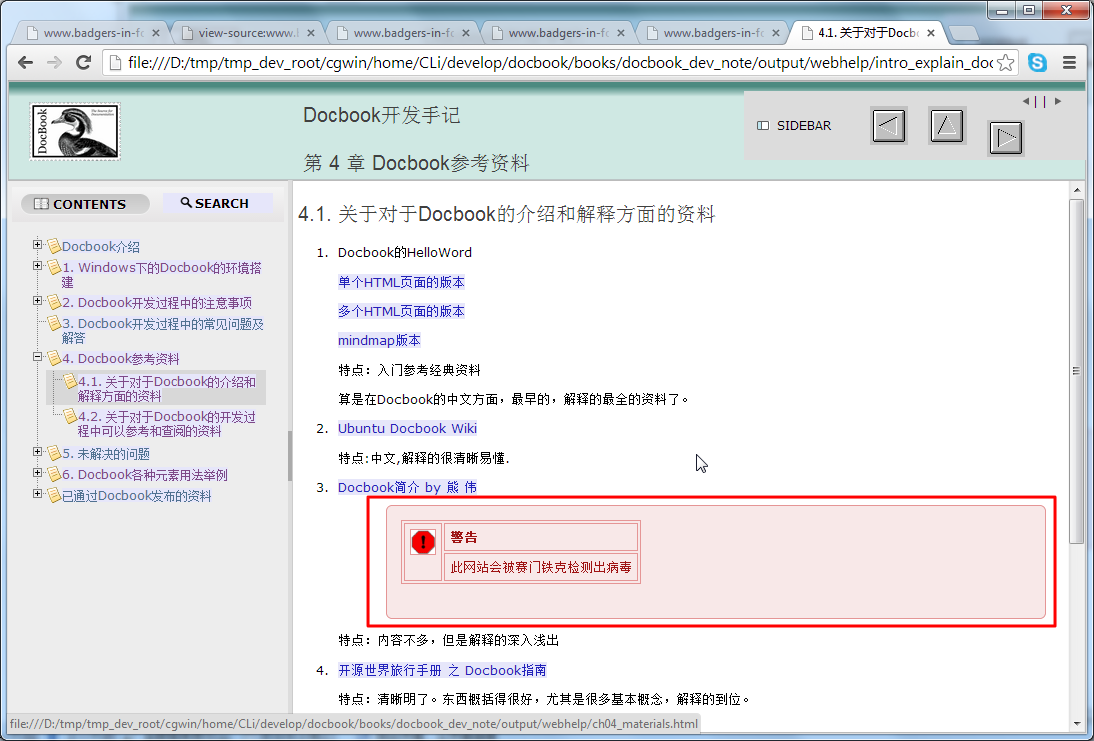
Task: Click 第 4 章 Docbook参考资料 chapter heading
Action: (417, 163)
